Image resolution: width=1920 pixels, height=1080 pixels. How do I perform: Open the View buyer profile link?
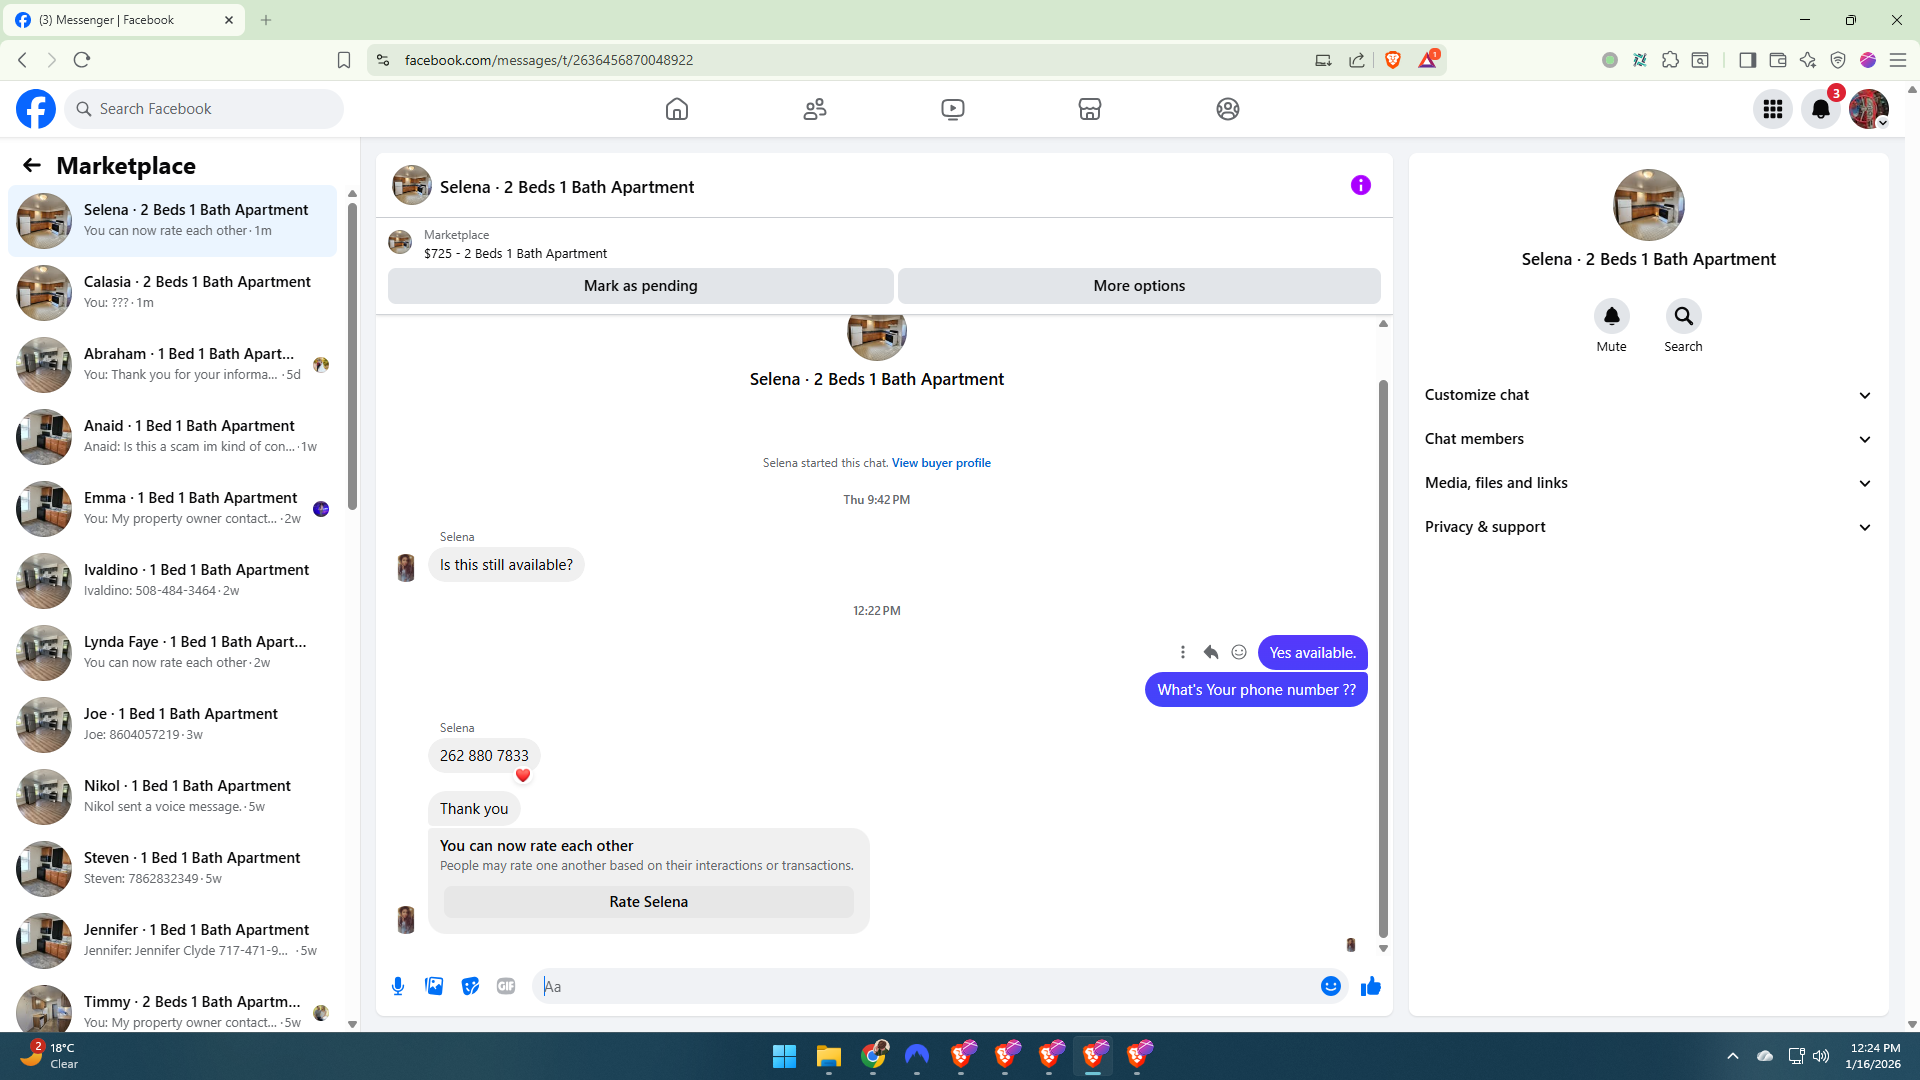(x=941, y=463)
